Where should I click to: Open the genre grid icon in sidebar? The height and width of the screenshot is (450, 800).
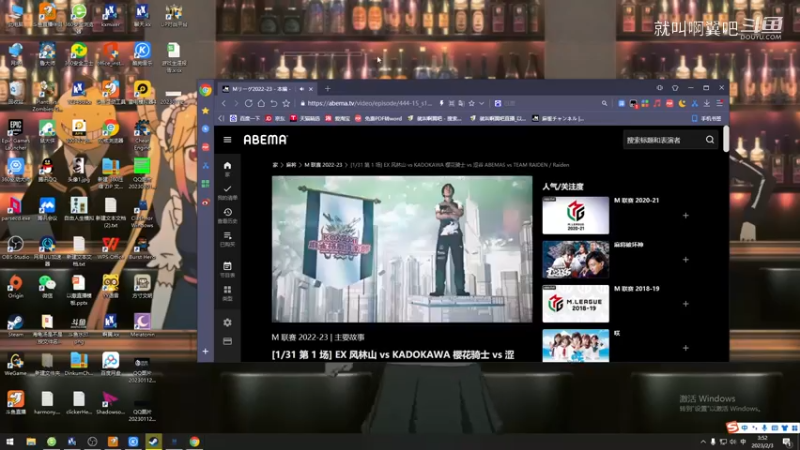(228, 293)
